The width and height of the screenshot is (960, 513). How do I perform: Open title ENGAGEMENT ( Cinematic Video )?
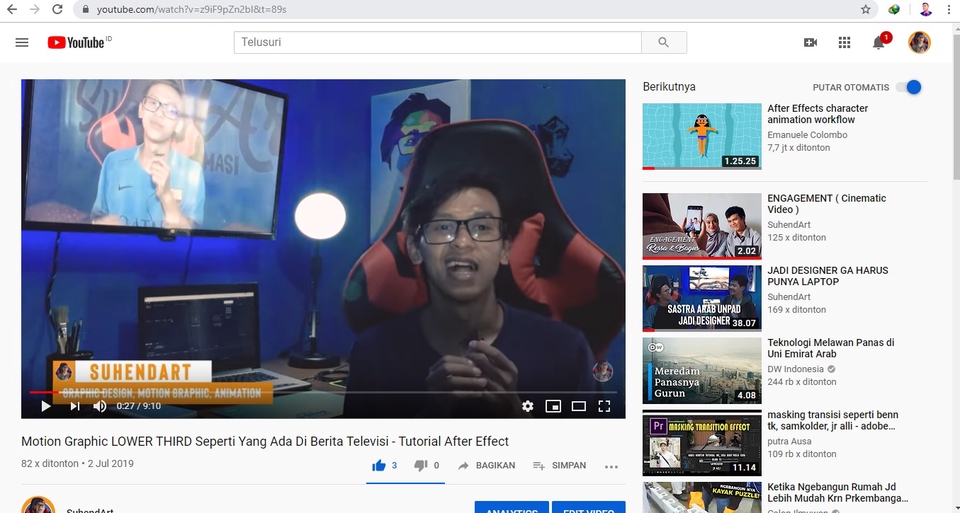(x=827, y=204)
